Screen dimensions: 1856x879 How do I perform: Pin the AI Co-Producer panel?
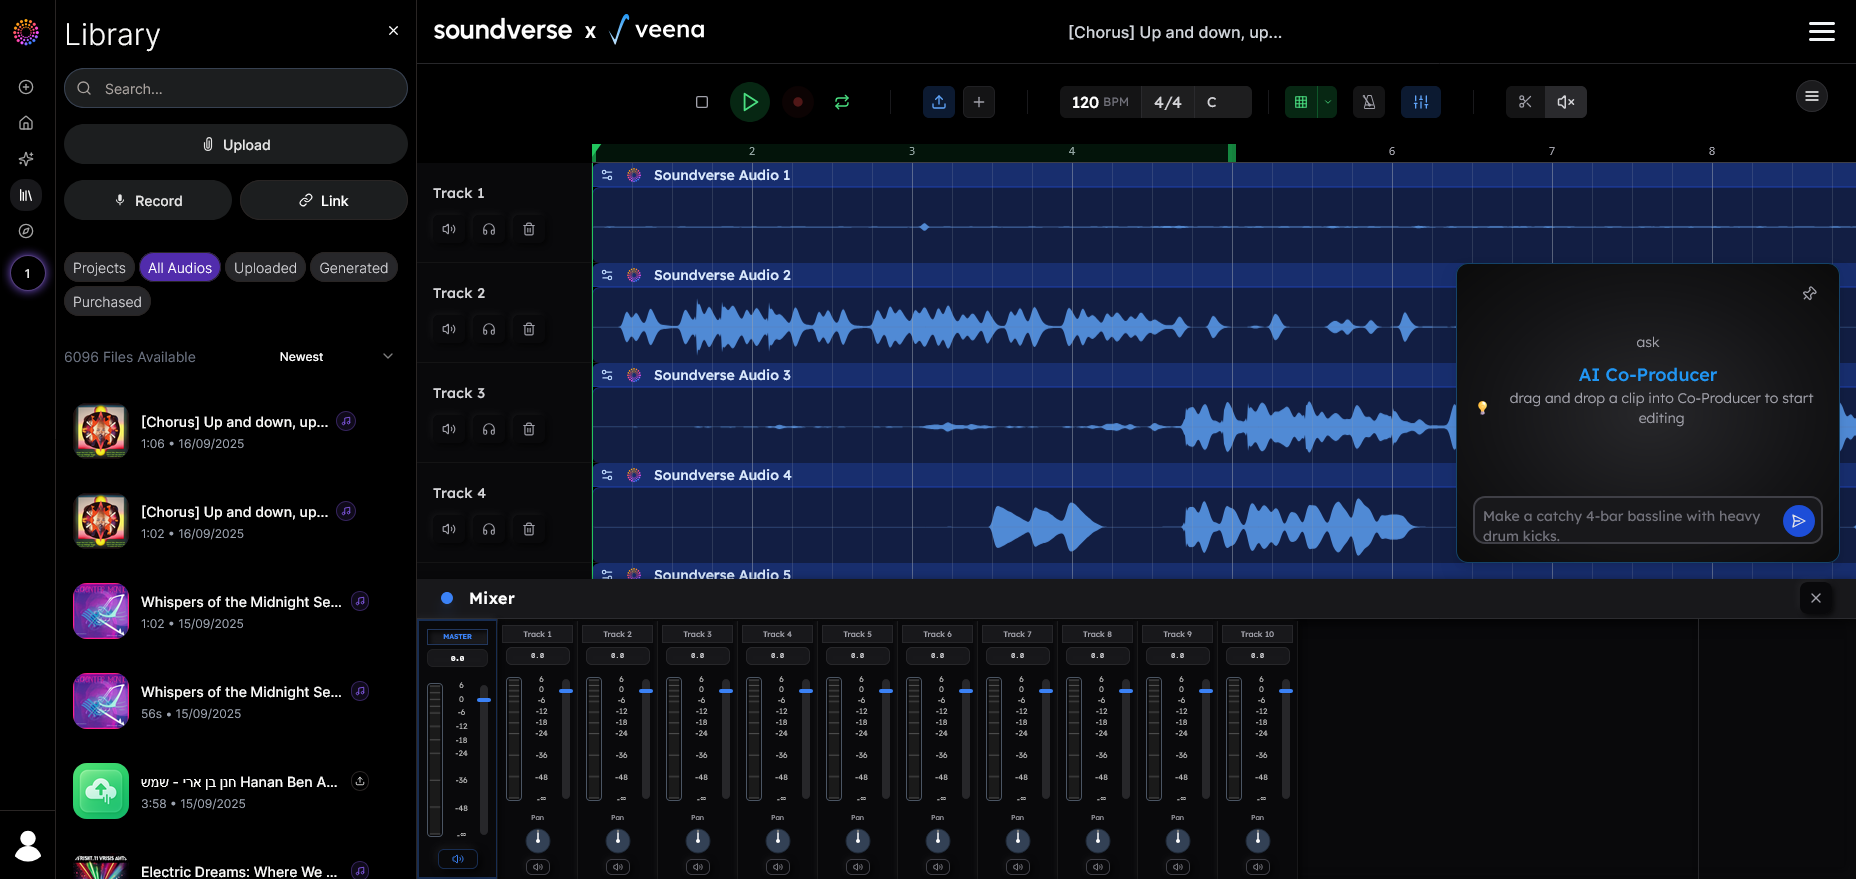coord(1809,293)
